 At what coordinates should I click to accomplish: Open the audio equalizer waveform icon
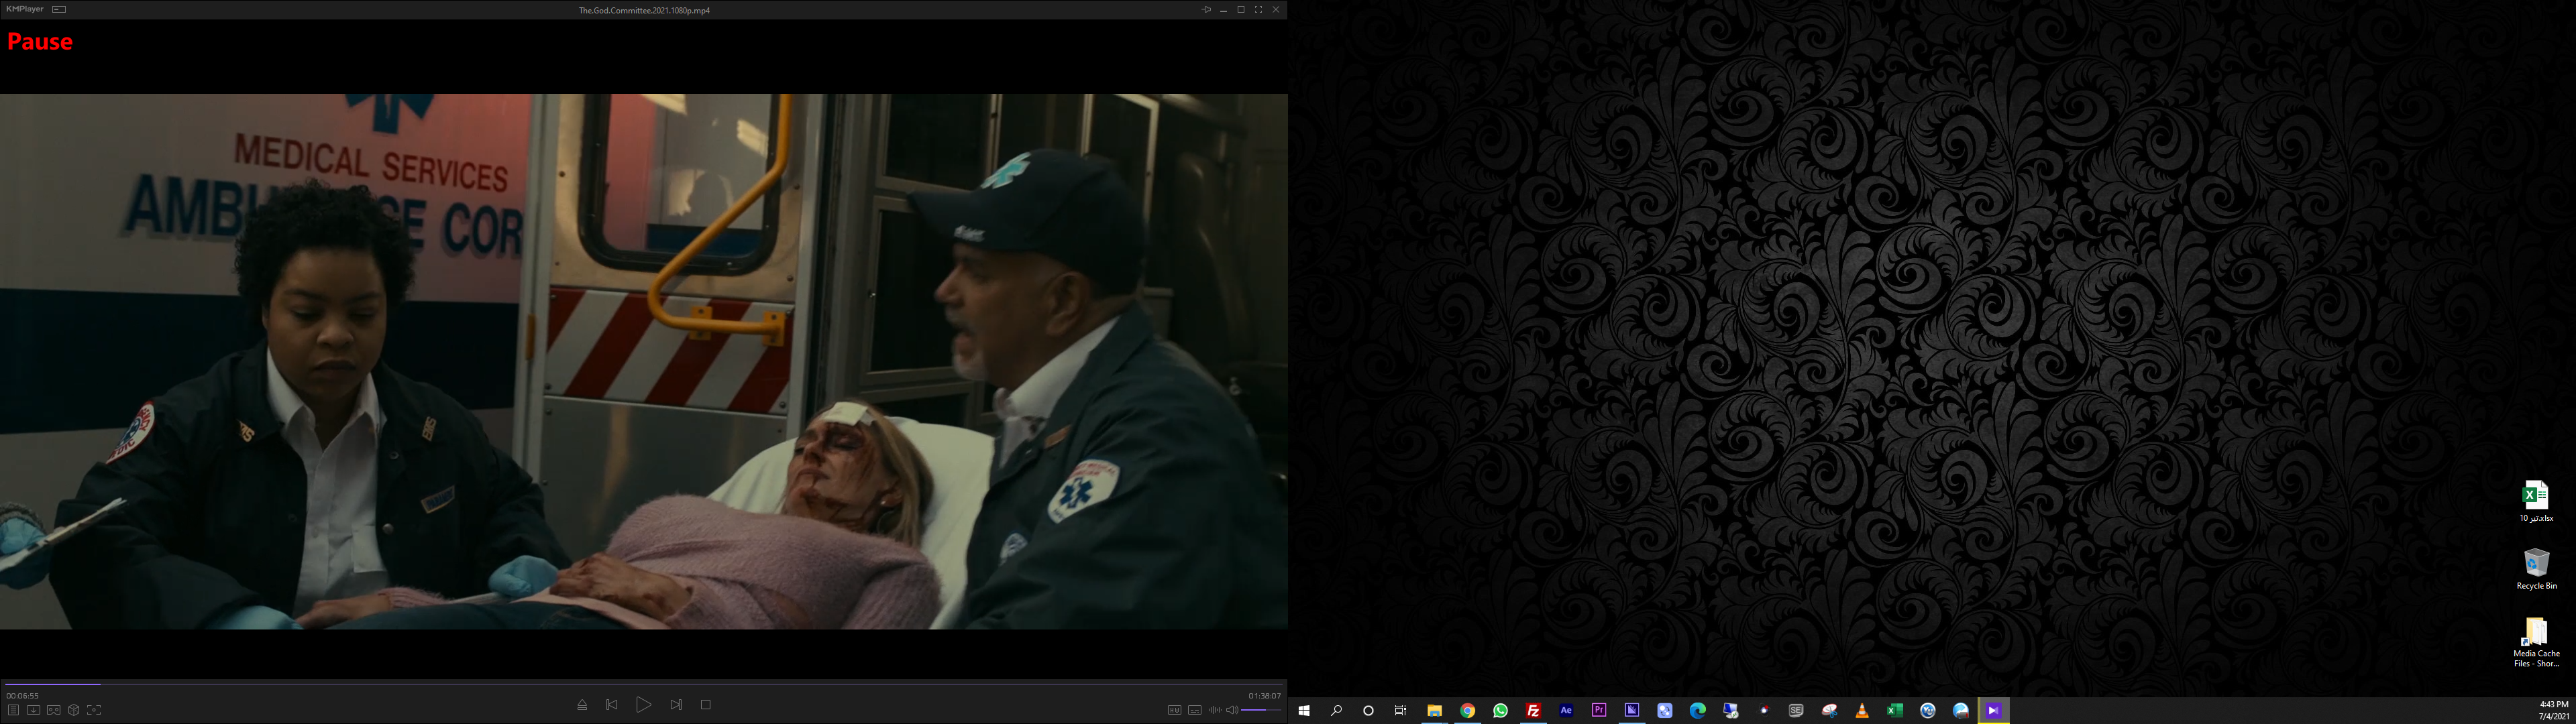point(1214,710)
